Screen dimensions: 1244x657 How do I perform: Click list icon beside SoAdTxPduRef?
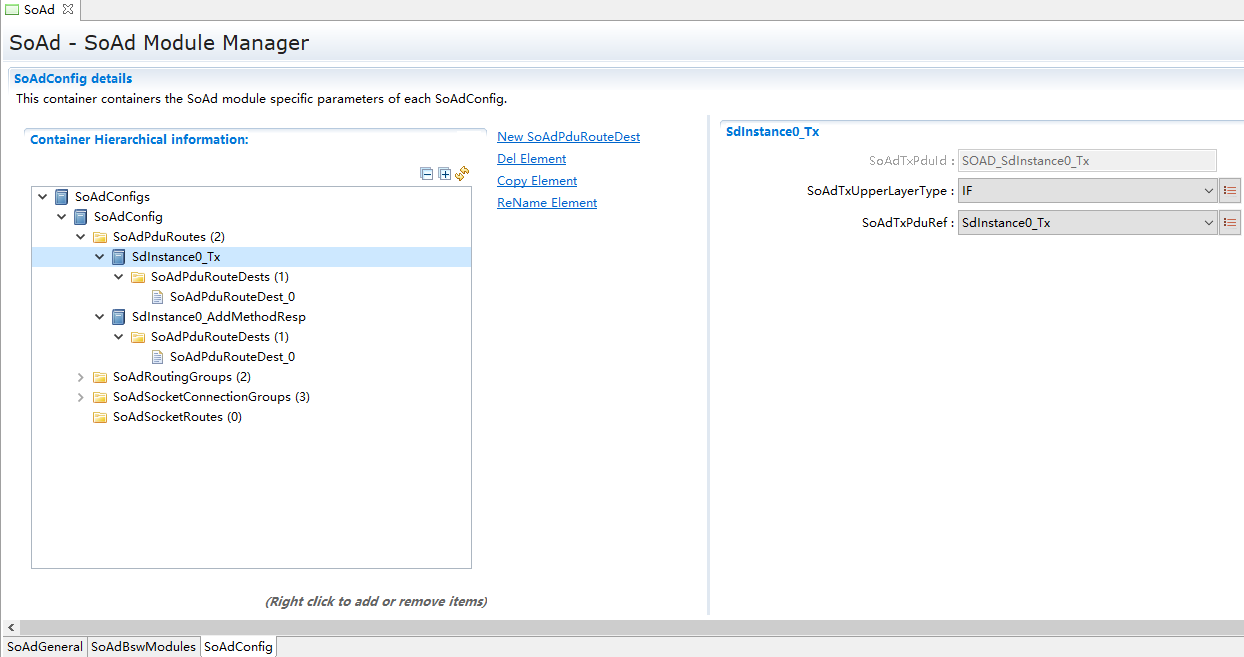point(1230,223)
